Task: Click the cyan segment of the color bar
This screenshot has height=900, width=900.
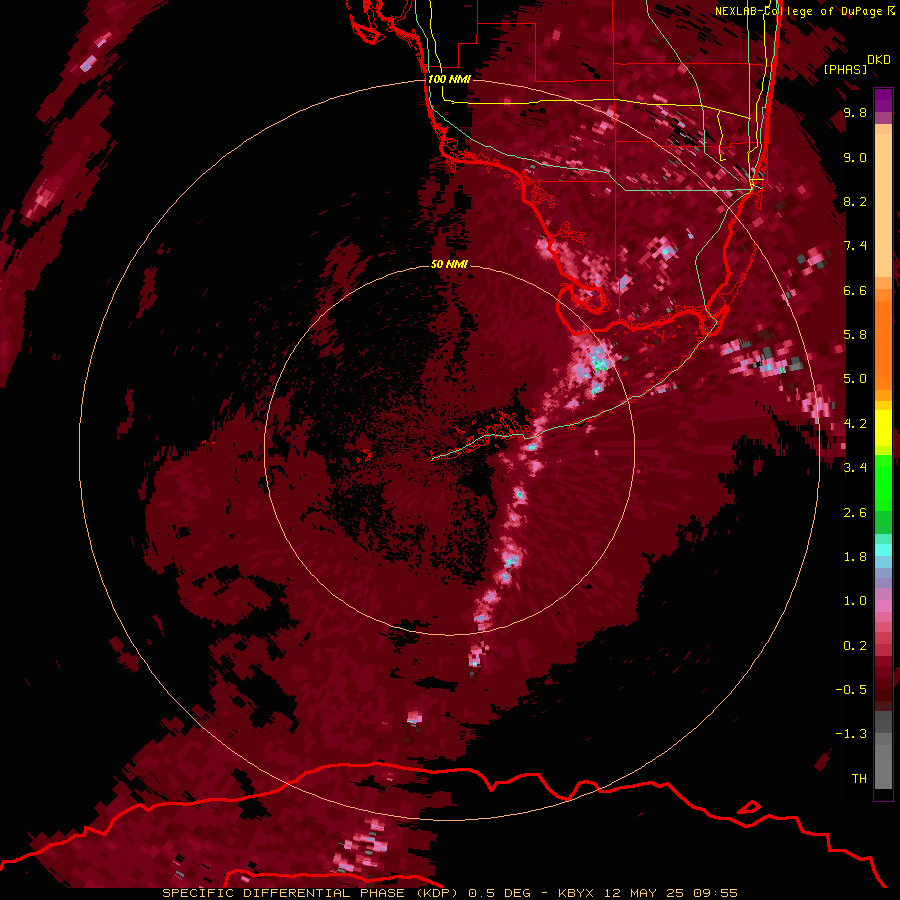Action: (x=883, y=549)
